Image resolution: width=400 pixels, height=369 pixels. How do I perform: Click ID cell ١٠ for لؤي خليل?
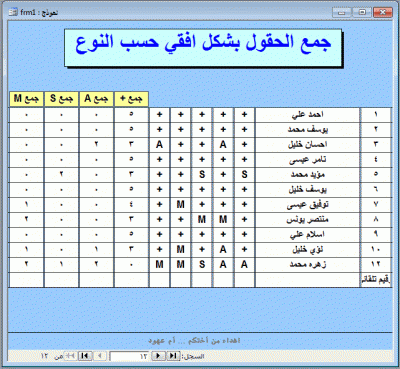click(376, 249)
